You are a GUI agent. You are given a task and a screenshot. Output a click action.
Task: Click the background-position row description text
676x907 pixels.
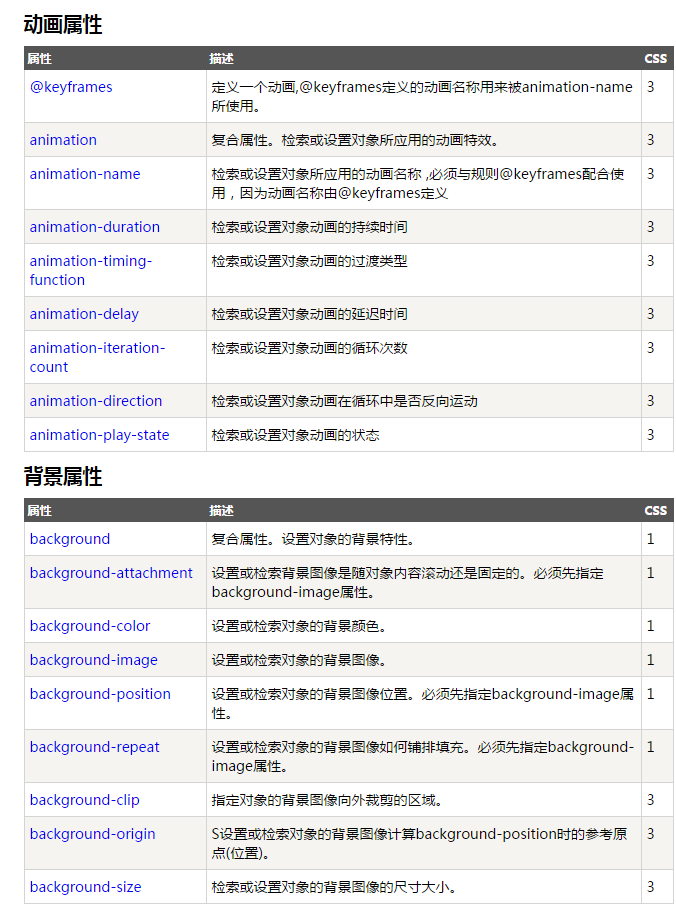[x=423, y=703]
